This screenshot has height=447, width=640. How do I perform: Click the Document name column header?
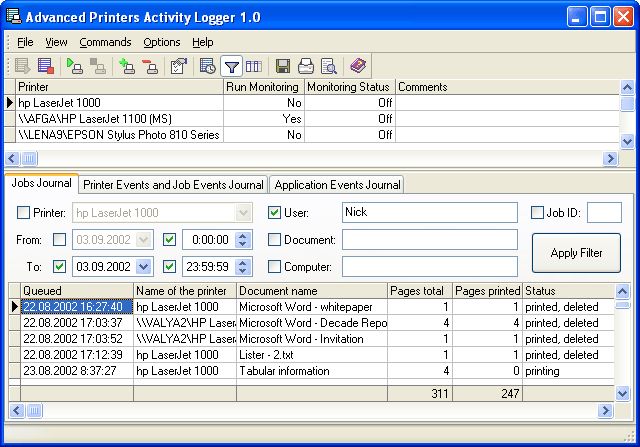[312, 291]
